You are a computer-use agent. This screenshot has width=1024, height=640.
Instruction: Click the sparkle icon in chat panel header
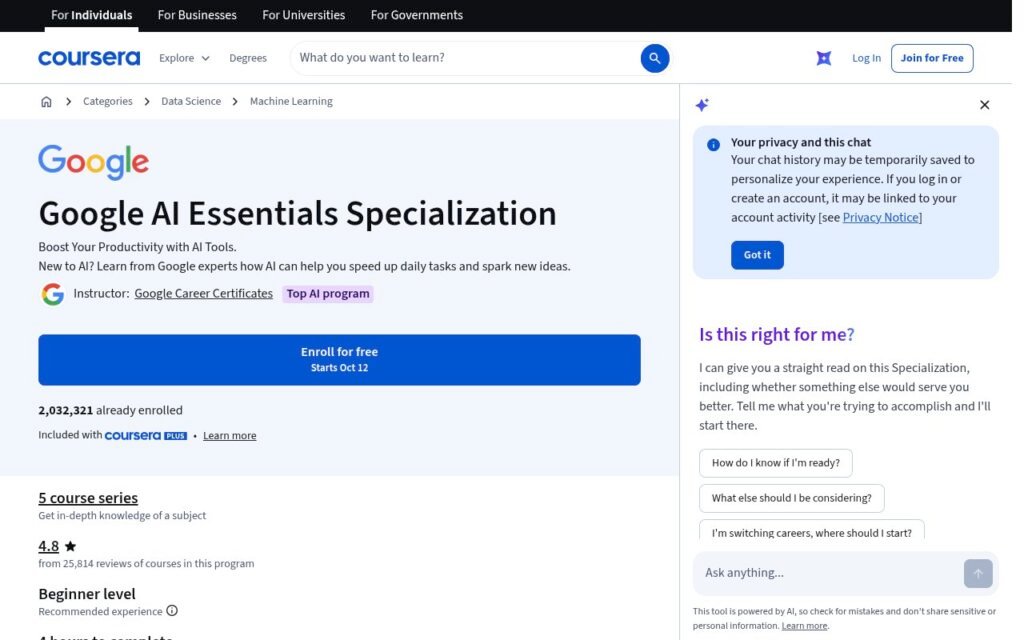(702, 104)
